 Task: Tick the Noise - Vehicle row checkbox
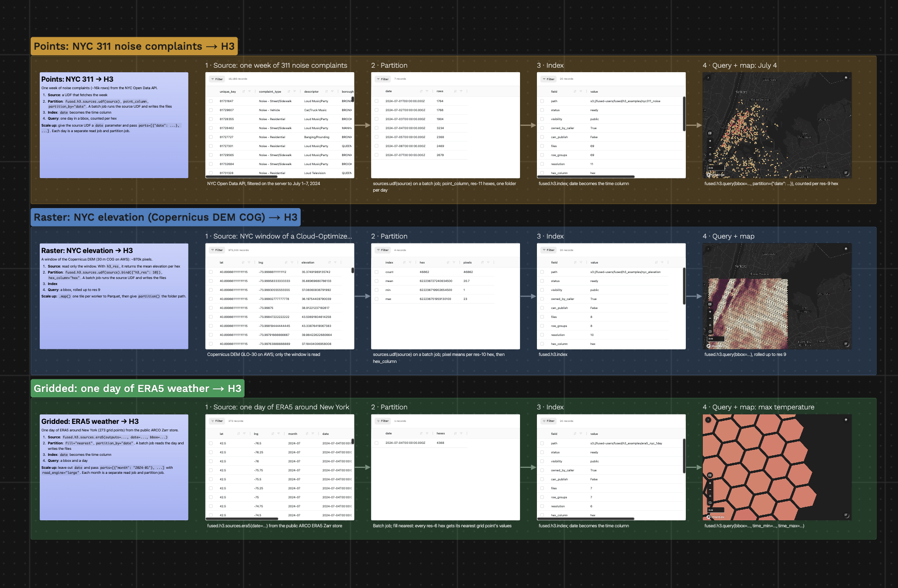click(211, 110)
